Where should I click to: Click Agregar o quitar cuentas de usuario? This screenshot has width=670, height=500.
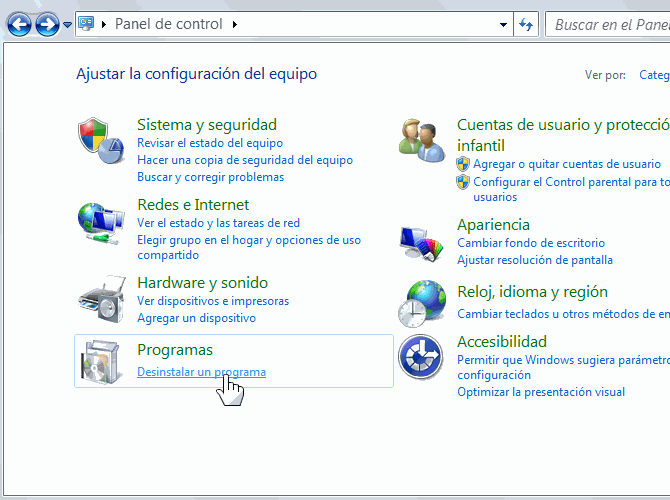click(x=567, y=164)
